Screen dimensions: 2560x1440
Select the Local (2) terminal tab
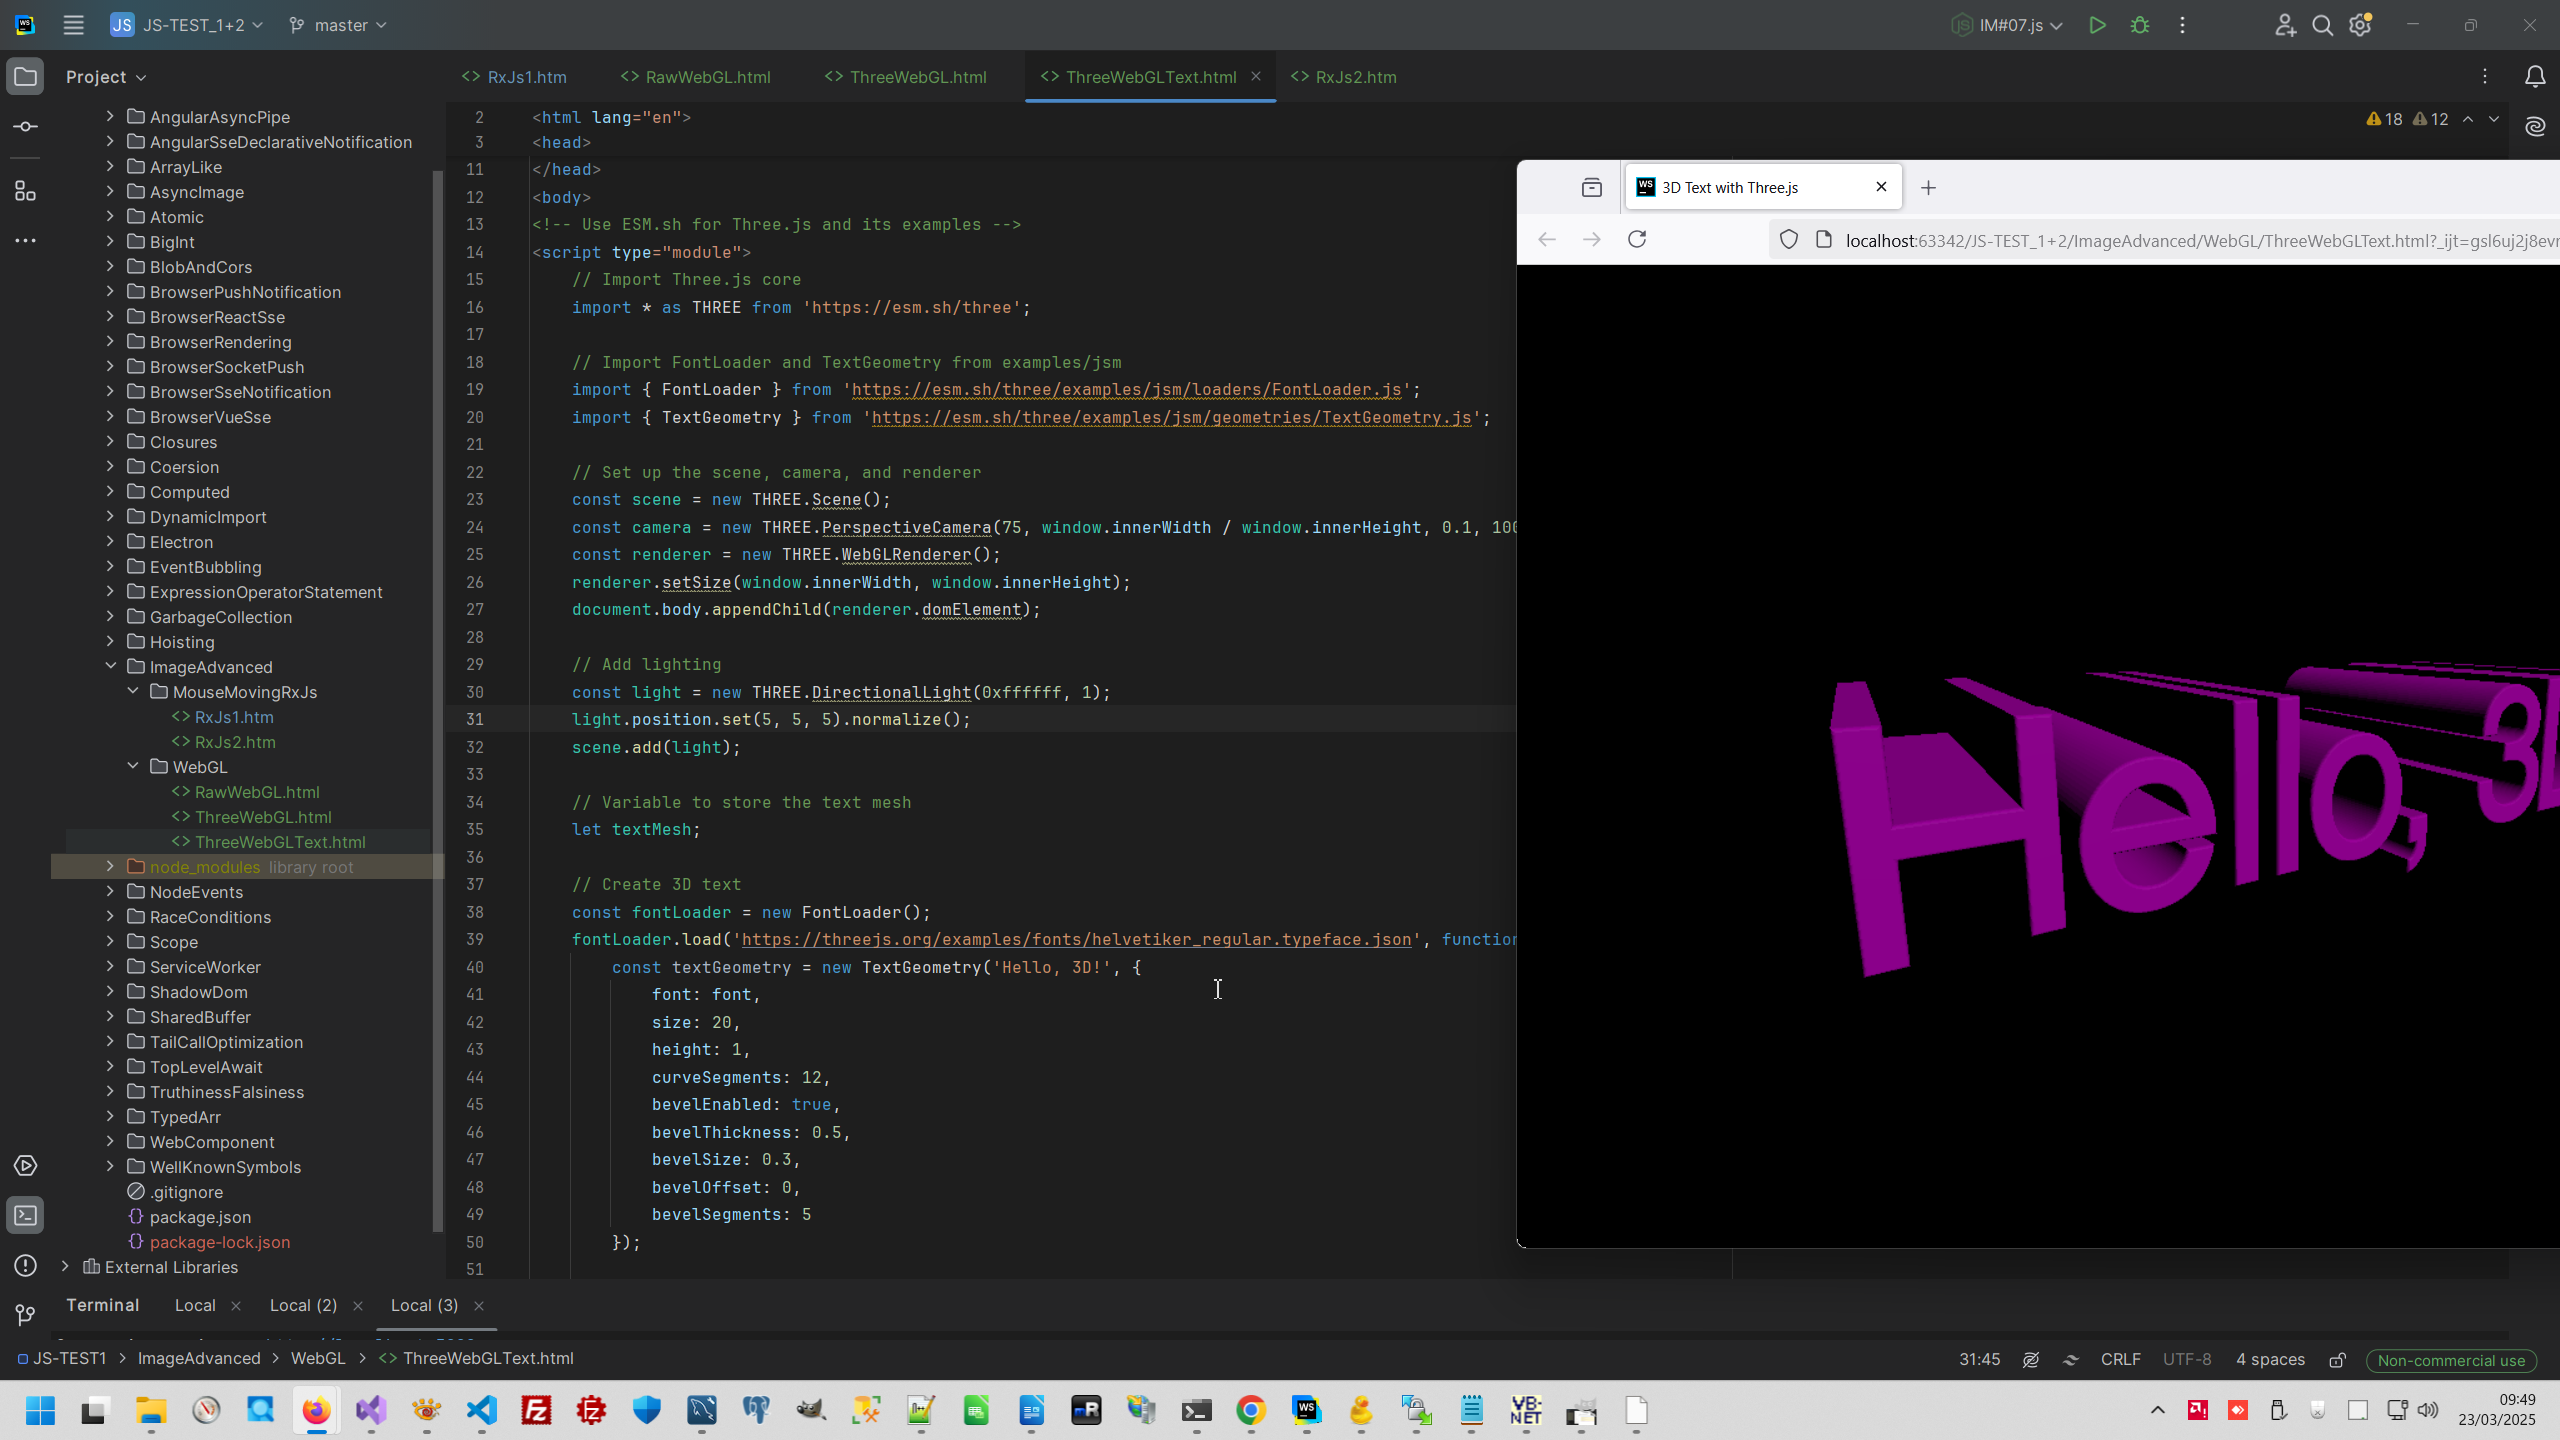(303, 1305)
